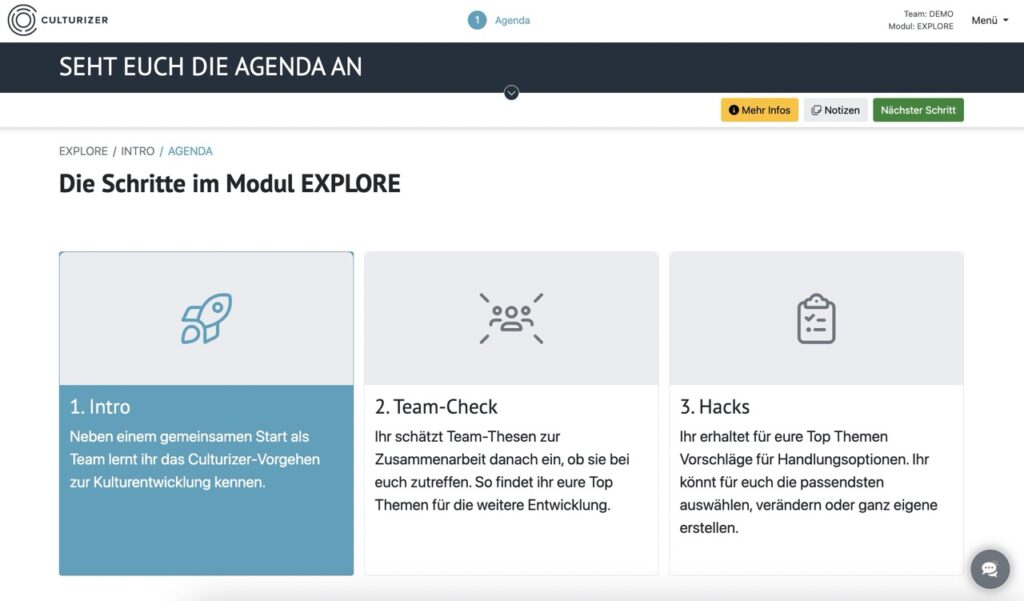The height and width of the screenshot is (601, 1024).
Task: Click the Mehr Infos button
Action: pyautogui.click(x=760, y=110)
